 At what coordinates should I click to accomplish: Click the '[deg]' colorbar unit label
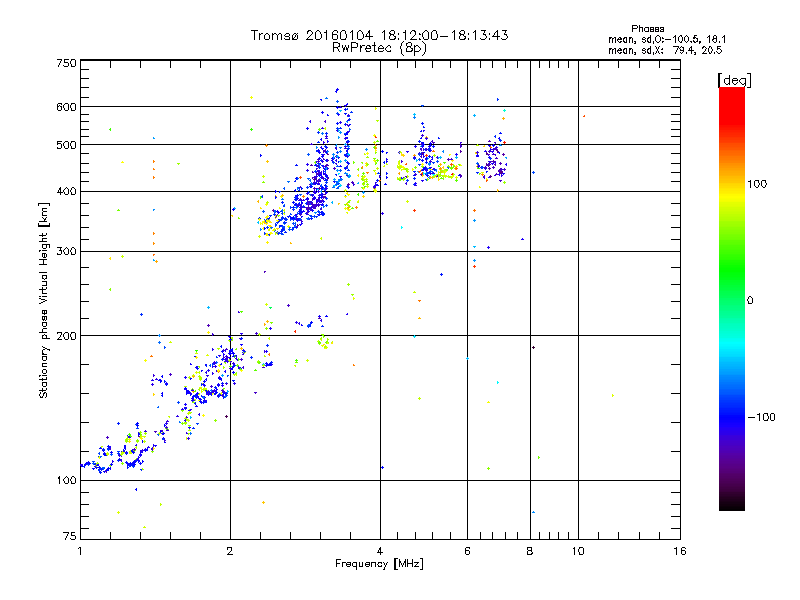click(734, 80)
